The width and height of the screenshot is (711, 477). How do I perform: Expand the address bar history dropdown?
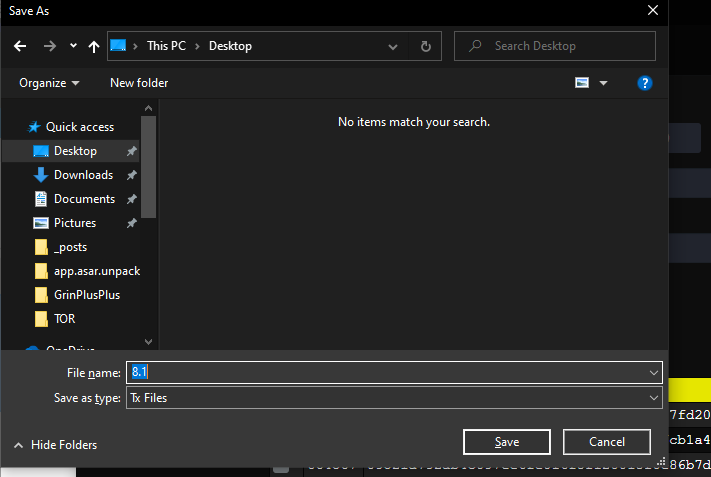(x=393, y=46)
